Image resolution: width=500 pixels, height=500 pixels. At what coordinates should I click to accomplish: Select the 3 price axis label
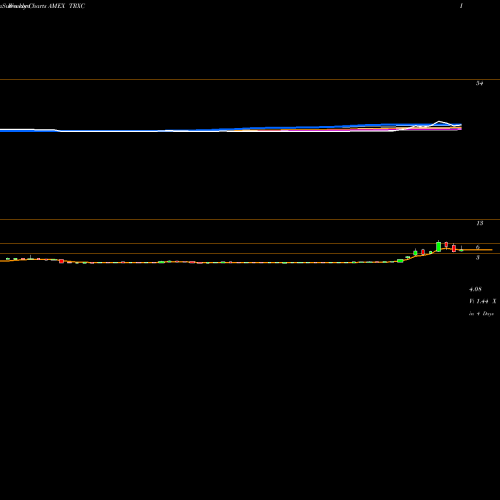478,257
